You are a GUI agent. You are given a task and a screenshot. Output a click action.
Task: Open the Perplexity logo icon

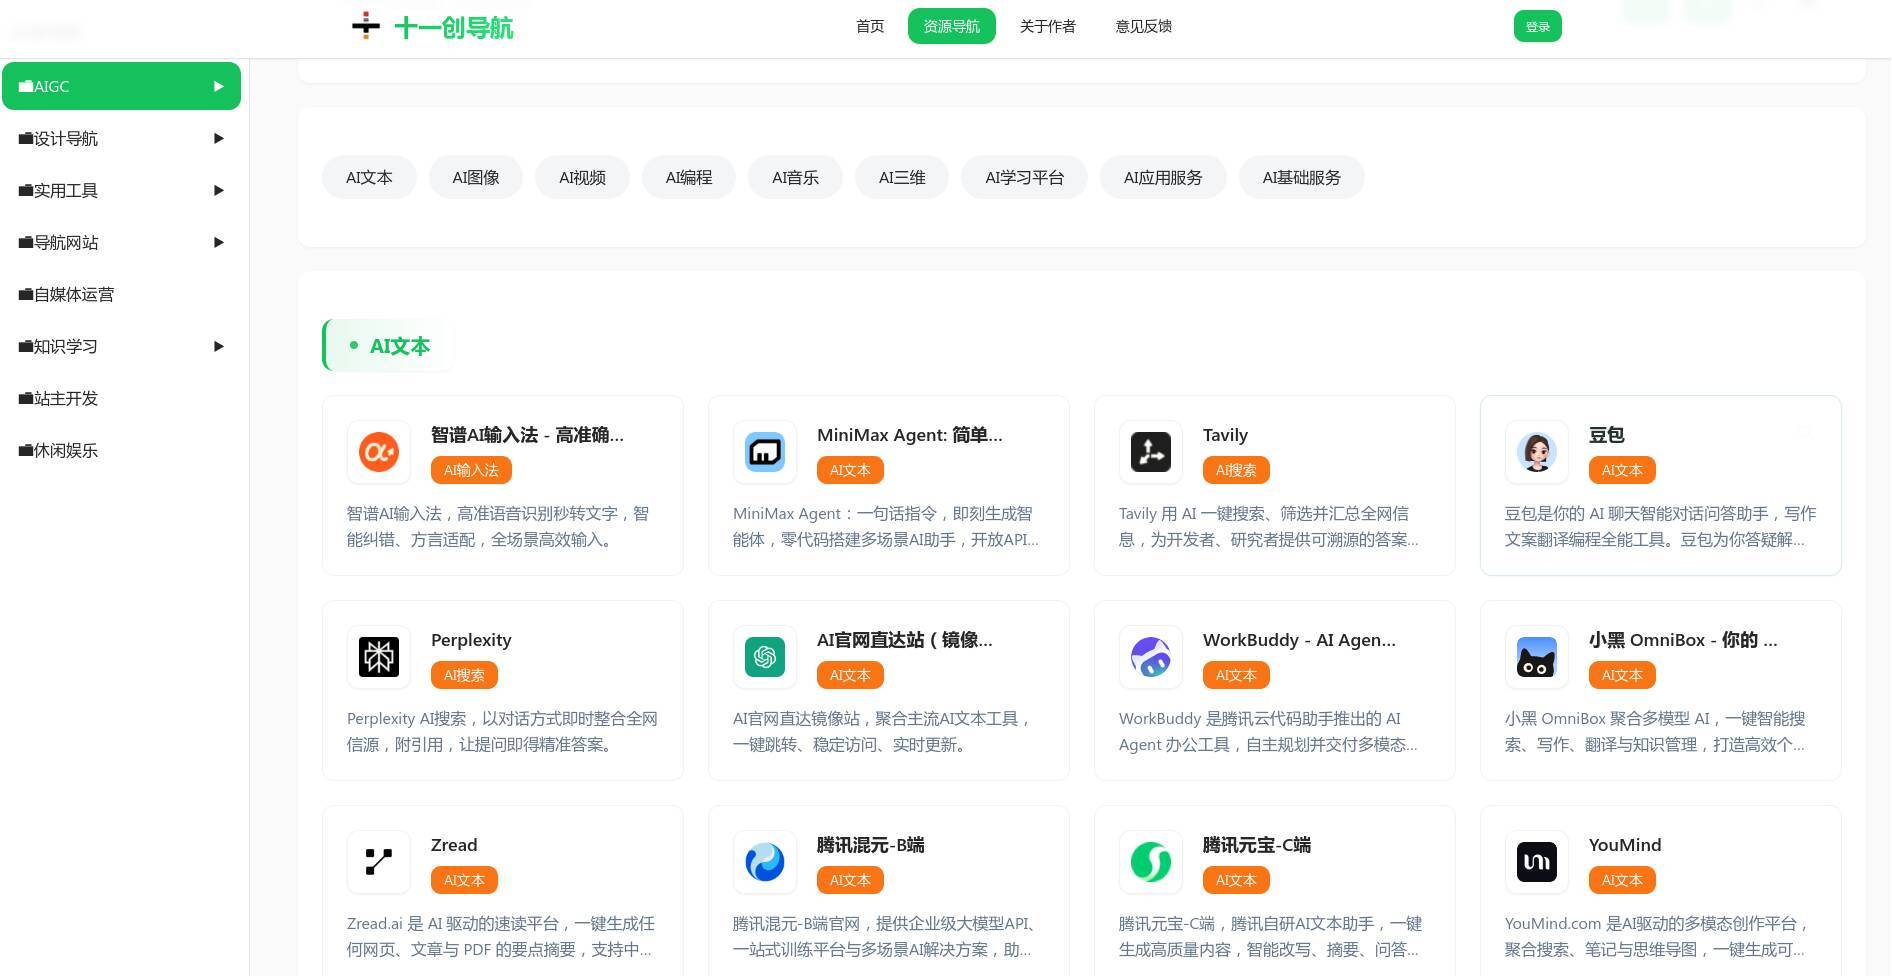379,657
